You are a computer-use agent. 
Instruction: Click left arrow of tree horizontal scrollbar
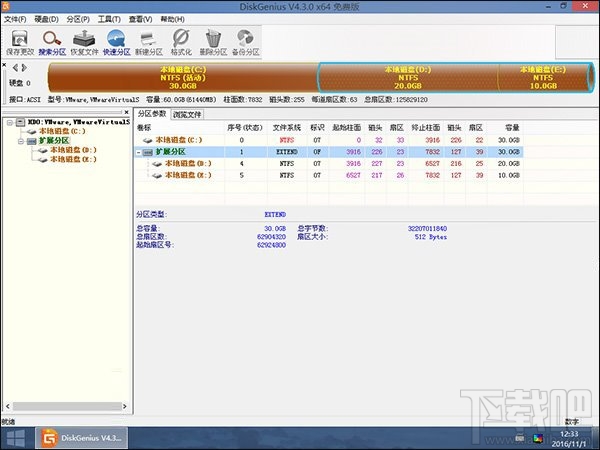click(8, 406)
